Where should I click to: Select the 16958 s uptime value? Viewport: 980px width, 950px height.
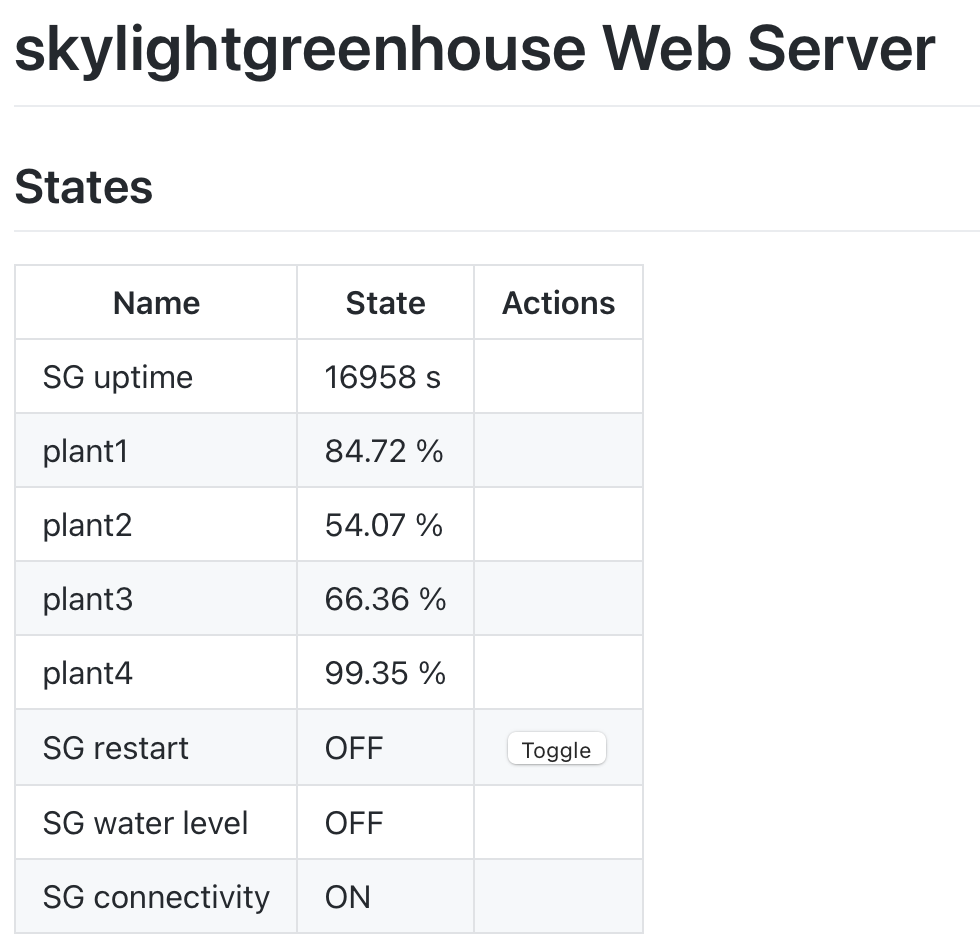385,377
